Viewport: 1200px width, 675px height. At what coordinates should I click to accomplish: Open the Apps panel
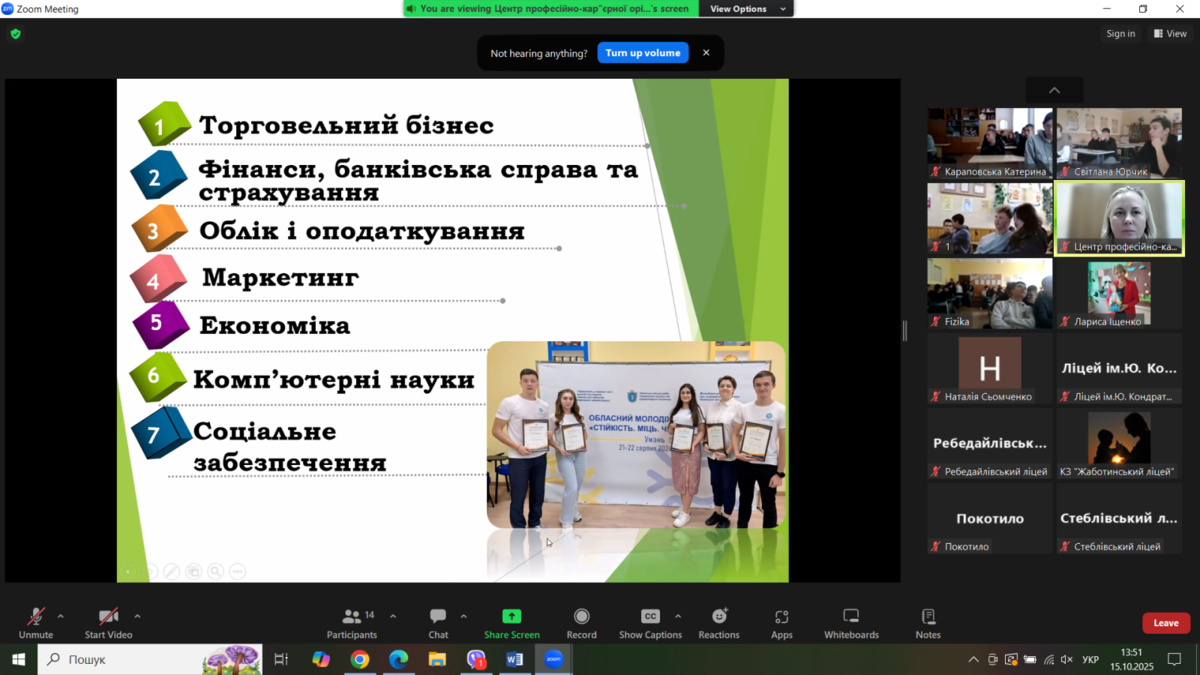click(781, 622)
